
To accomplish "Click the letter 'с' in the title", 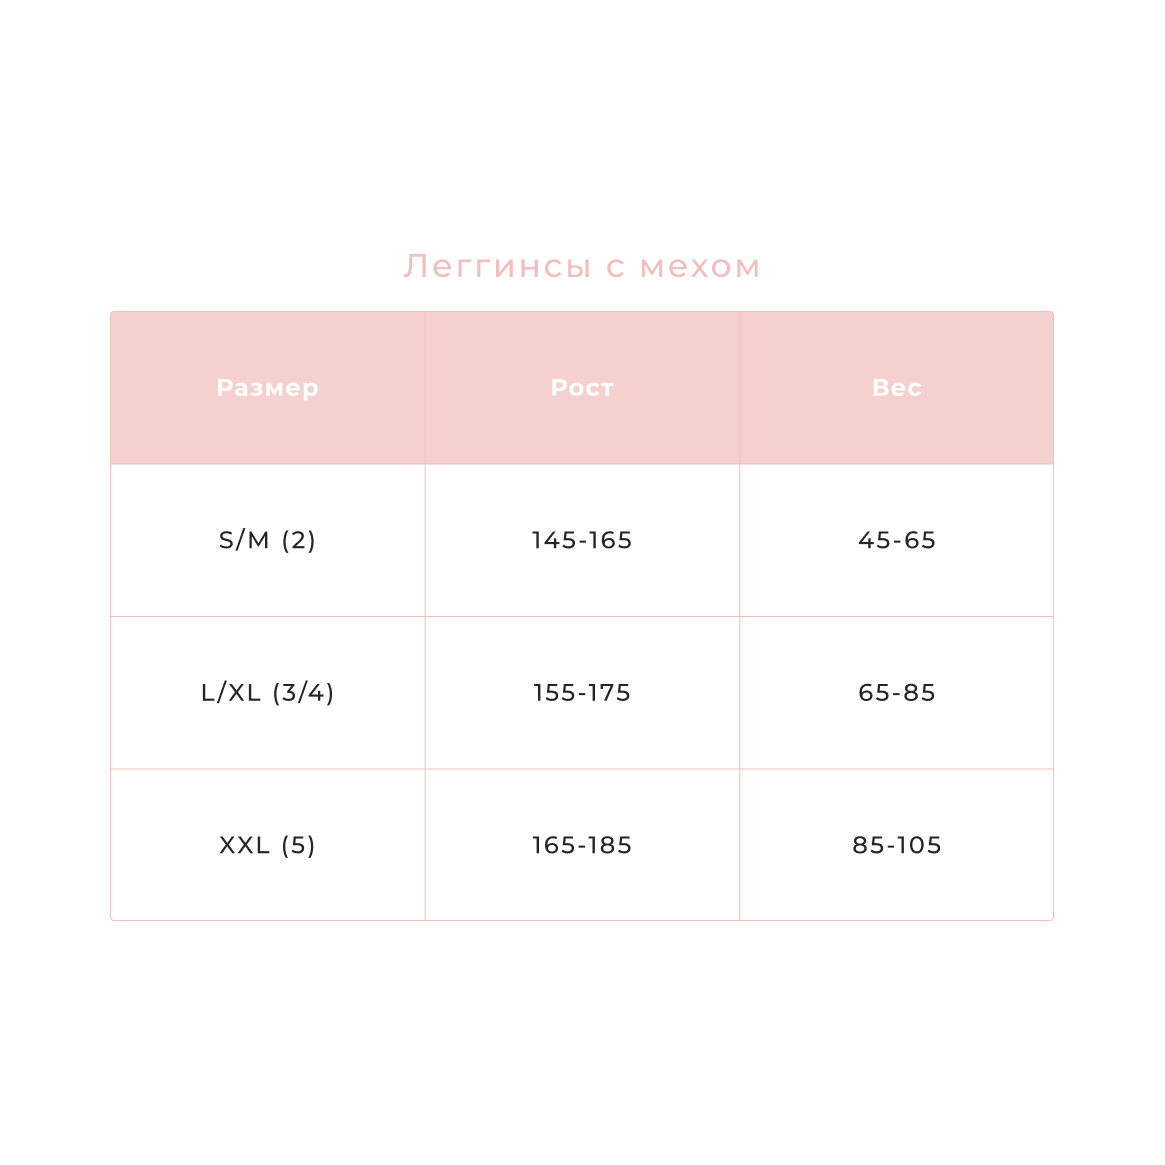I will pos(615,268).
